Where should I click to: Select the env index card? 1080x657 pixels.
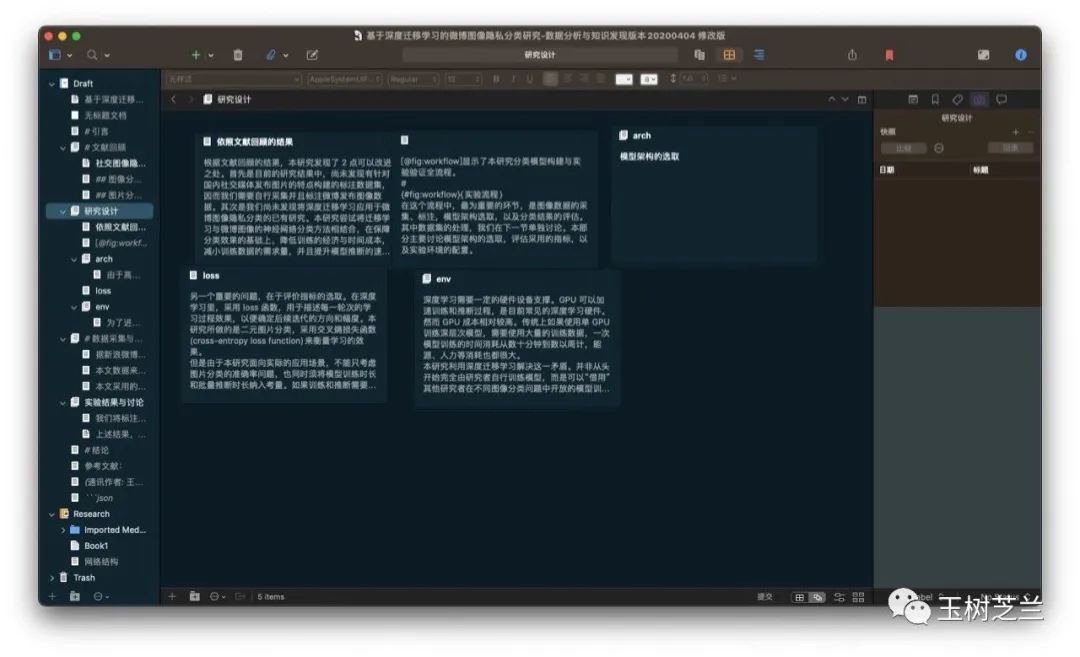tap(517, 337)
